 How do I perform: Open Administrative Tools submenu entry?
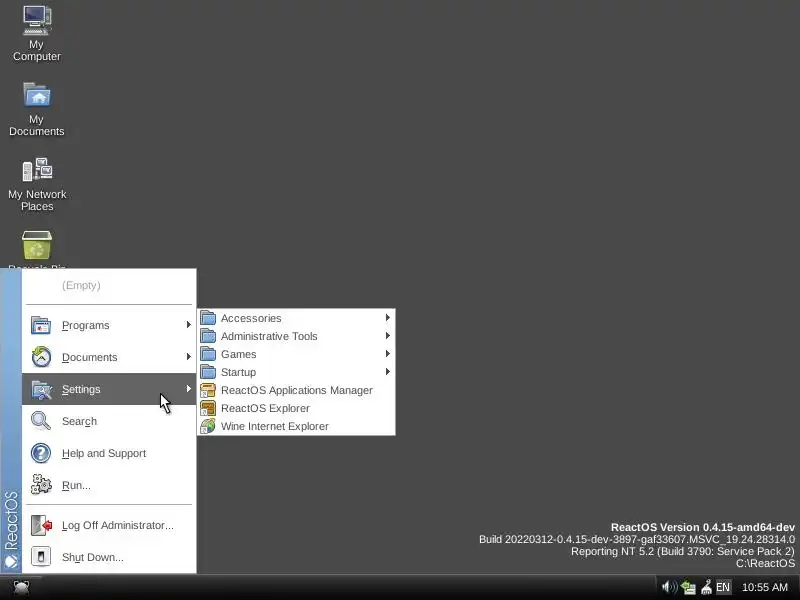pos(296,336)
